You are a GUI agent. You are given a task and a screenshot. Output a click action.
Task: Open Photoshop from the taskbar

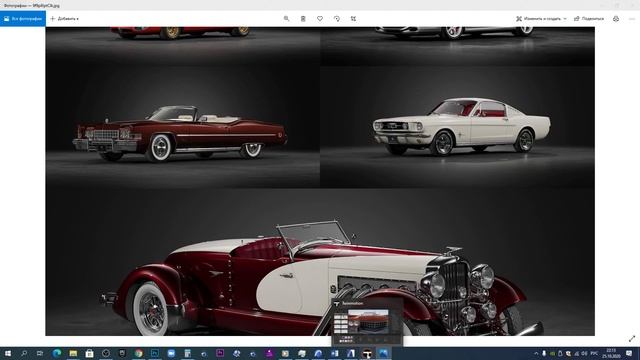tap(155, 353)
